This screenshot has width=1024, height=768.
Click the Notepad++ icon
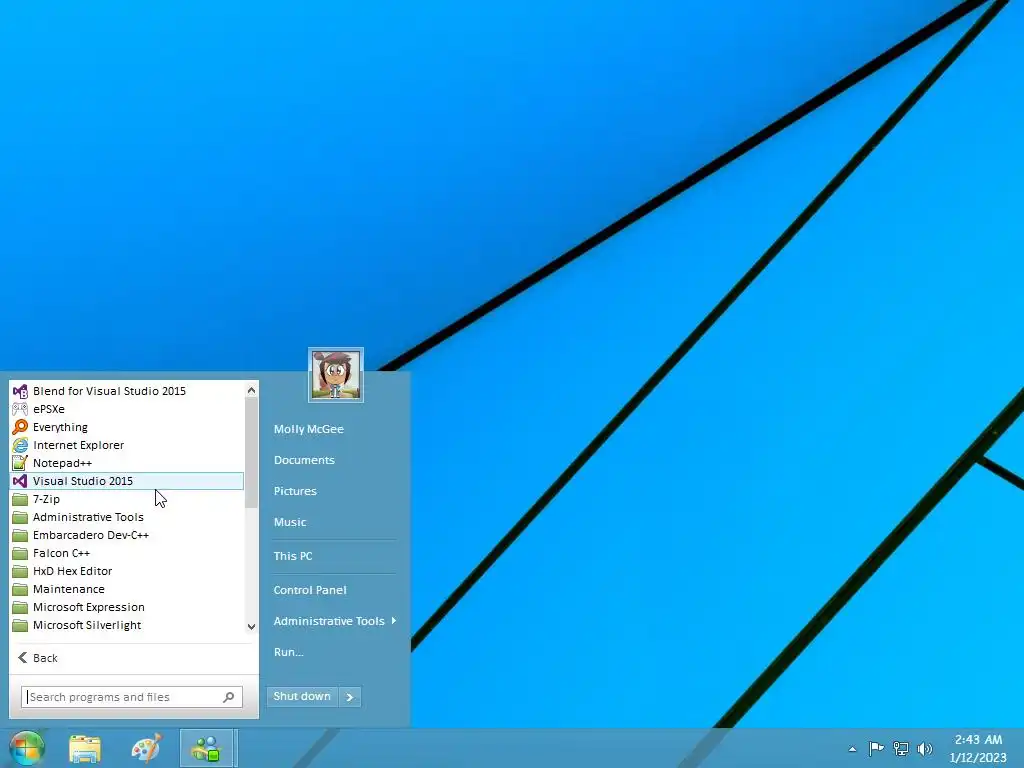pos(20,463)
